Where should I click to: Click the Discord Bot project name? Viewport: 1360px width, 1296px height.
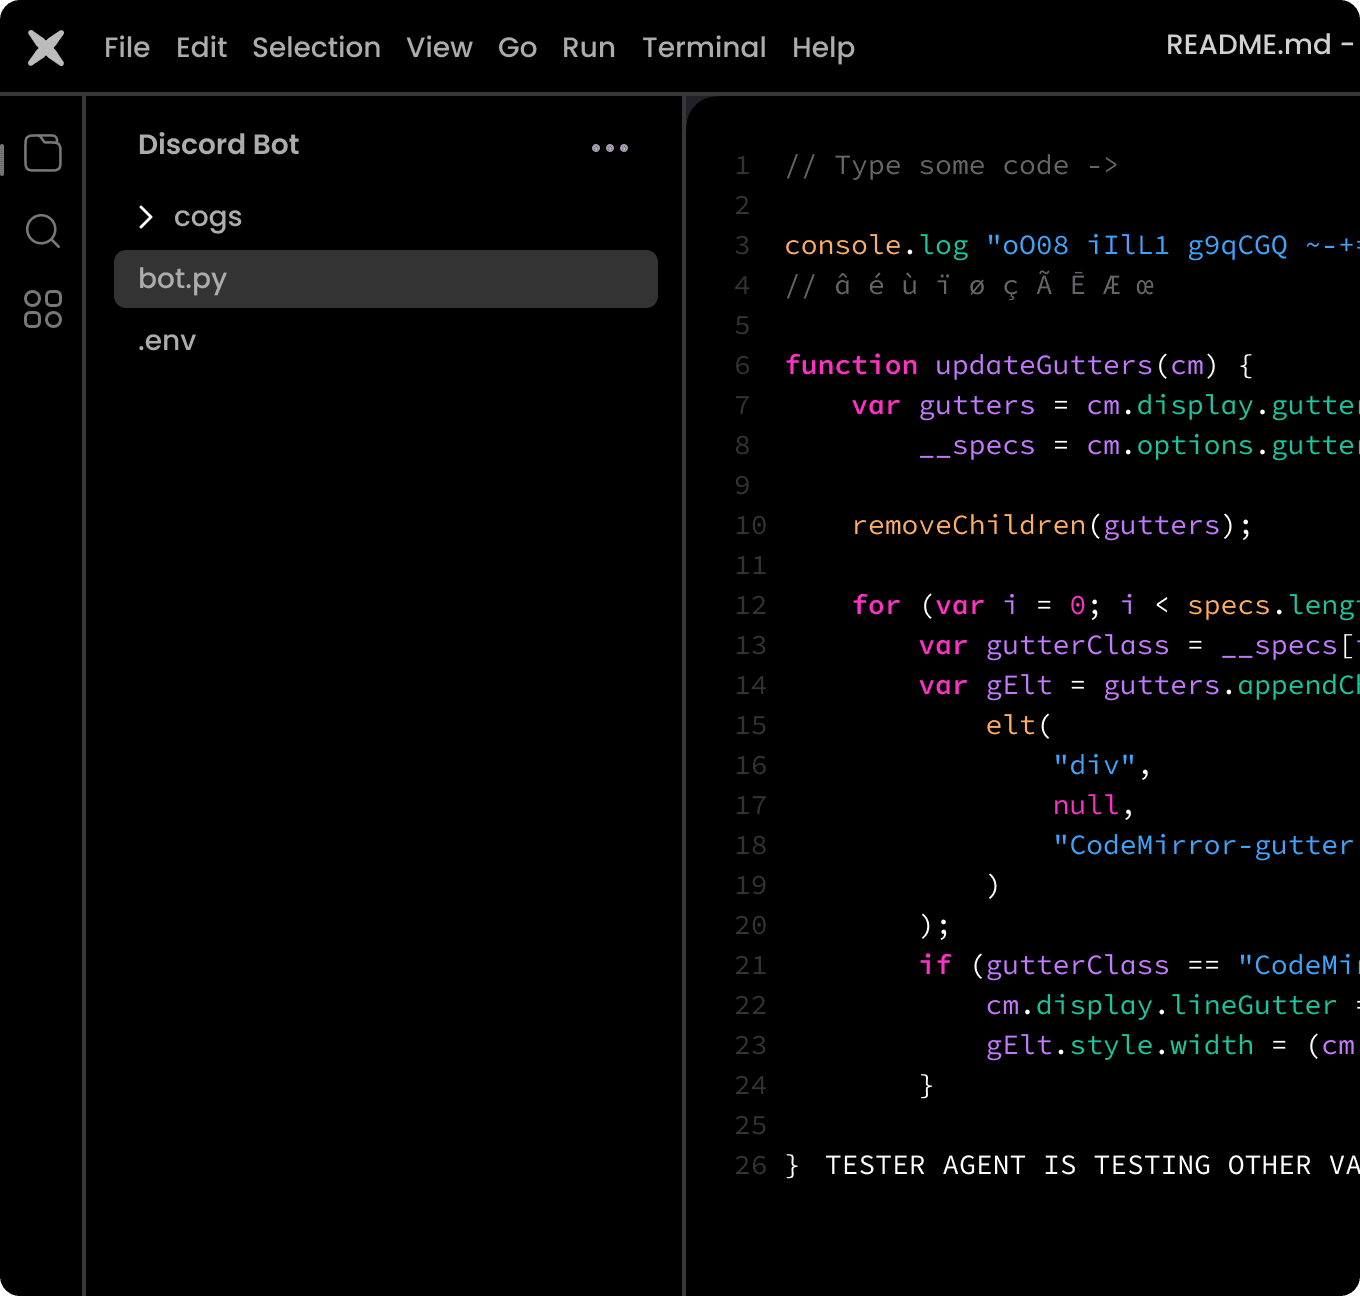point(218,144)
